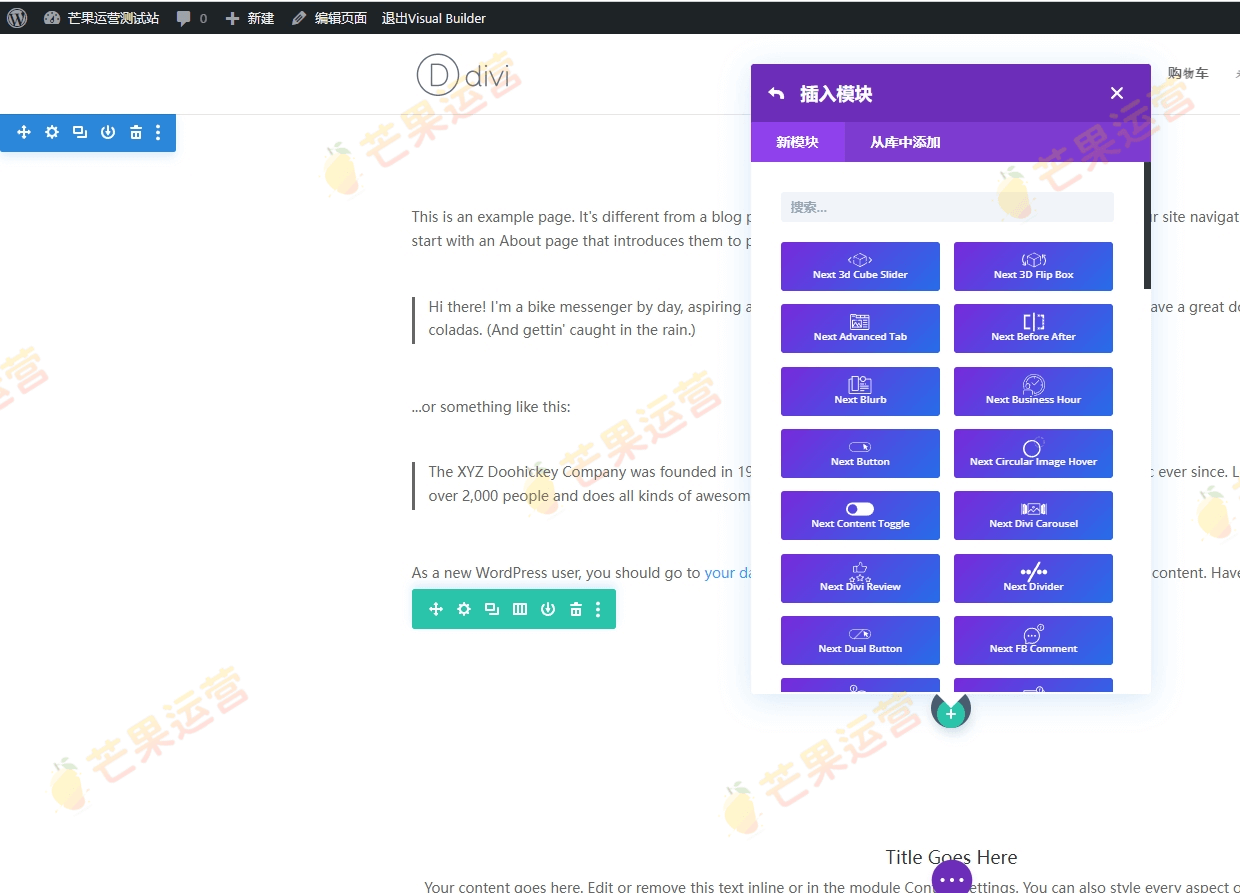Open section settings via the blue gear icon
This screenshot has height=893, width=1240.
[52, 131]
